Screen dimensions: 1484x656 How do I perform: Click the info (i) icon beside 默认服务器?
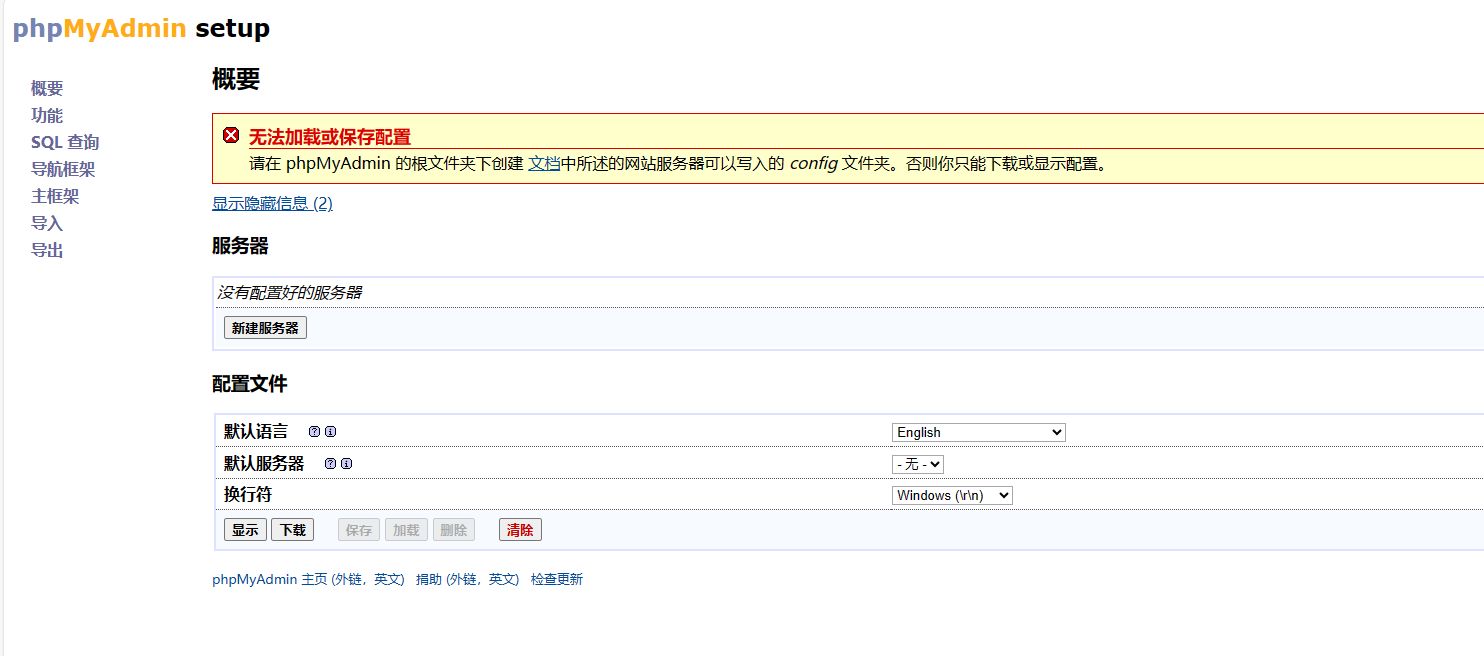[347, 464]
